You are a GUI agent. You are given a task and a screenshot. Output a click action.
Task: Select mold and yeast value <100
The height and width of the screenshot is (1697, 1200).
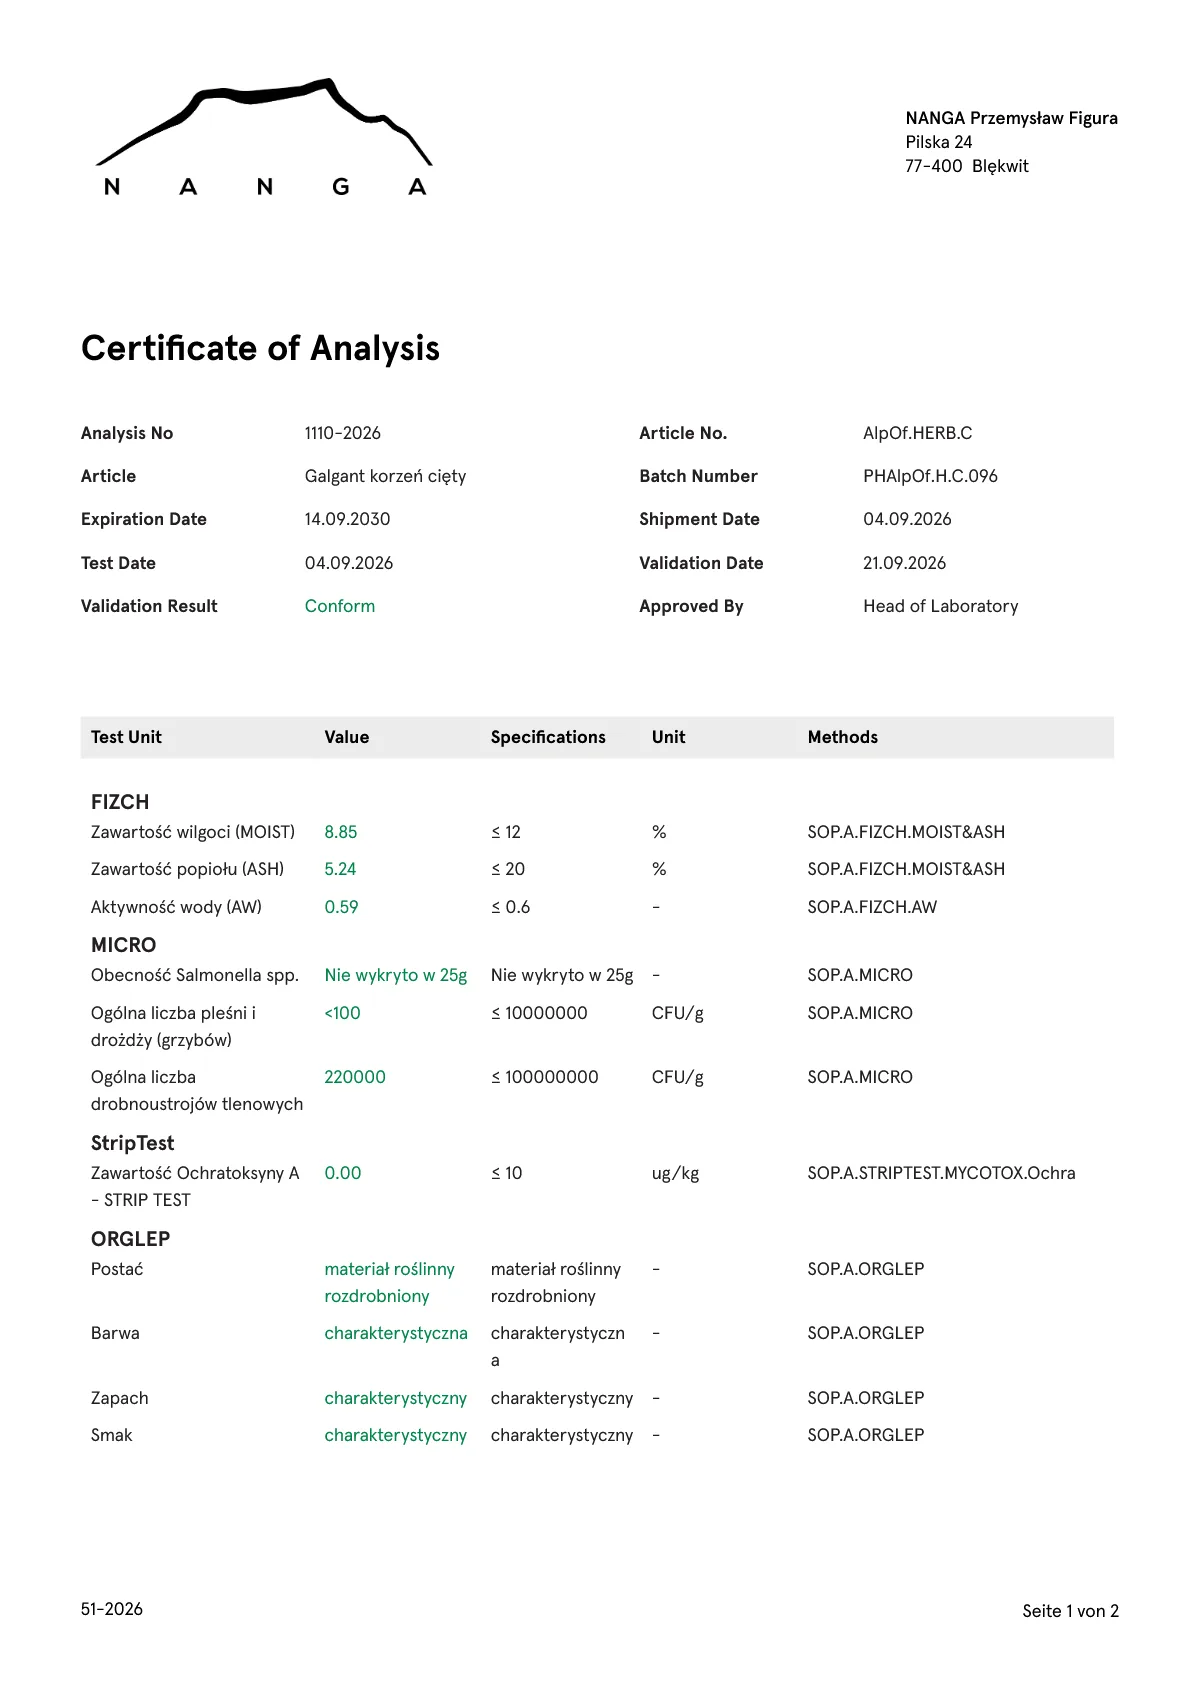(x=342, y=1013)
